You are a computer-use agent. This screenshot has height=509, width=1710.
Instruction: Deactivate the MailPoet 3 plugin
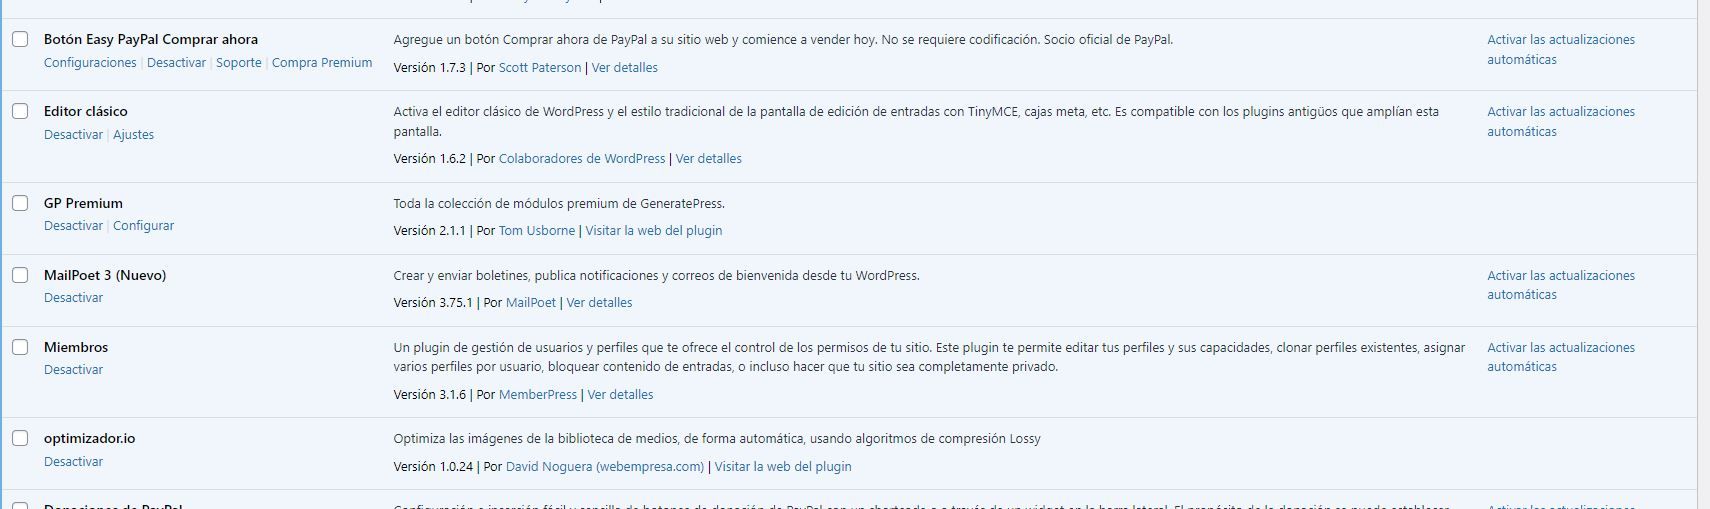coord(73,297)
